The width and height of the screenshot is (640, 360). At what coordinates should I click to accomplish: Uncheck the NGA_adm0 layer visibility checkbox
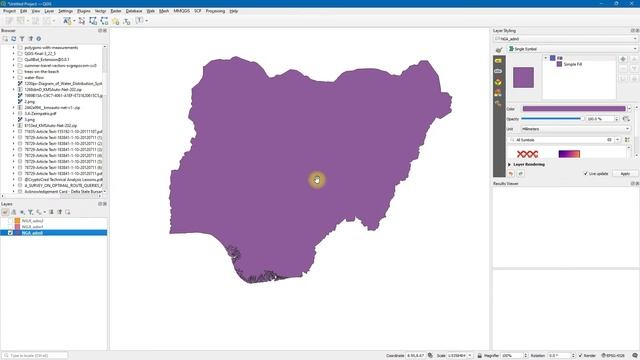[10, 233]
